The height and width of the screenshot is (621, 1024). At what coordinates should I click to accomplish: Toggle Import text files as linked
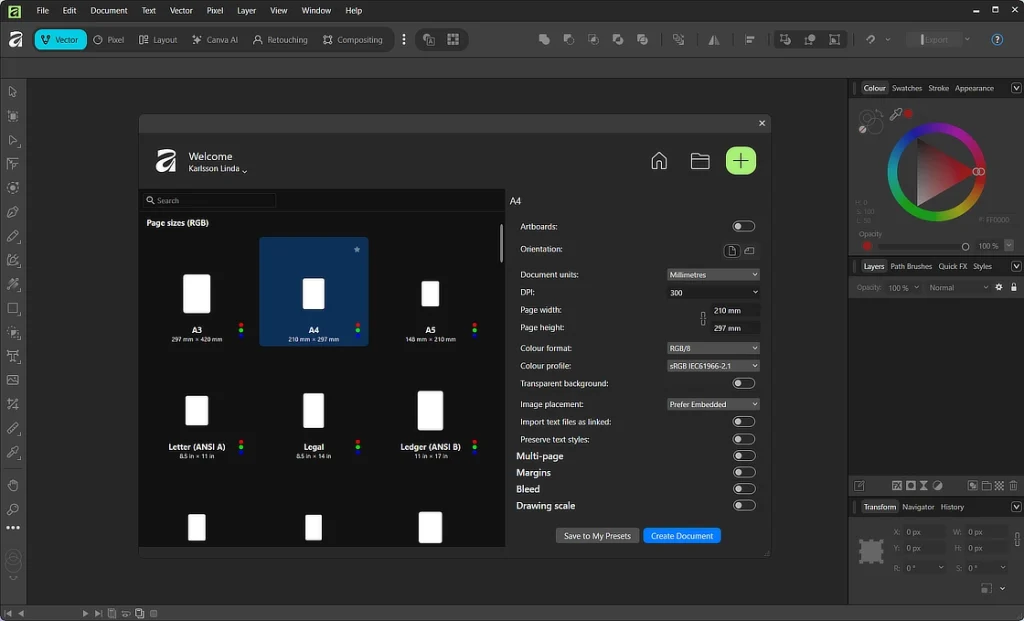[743, 422]
